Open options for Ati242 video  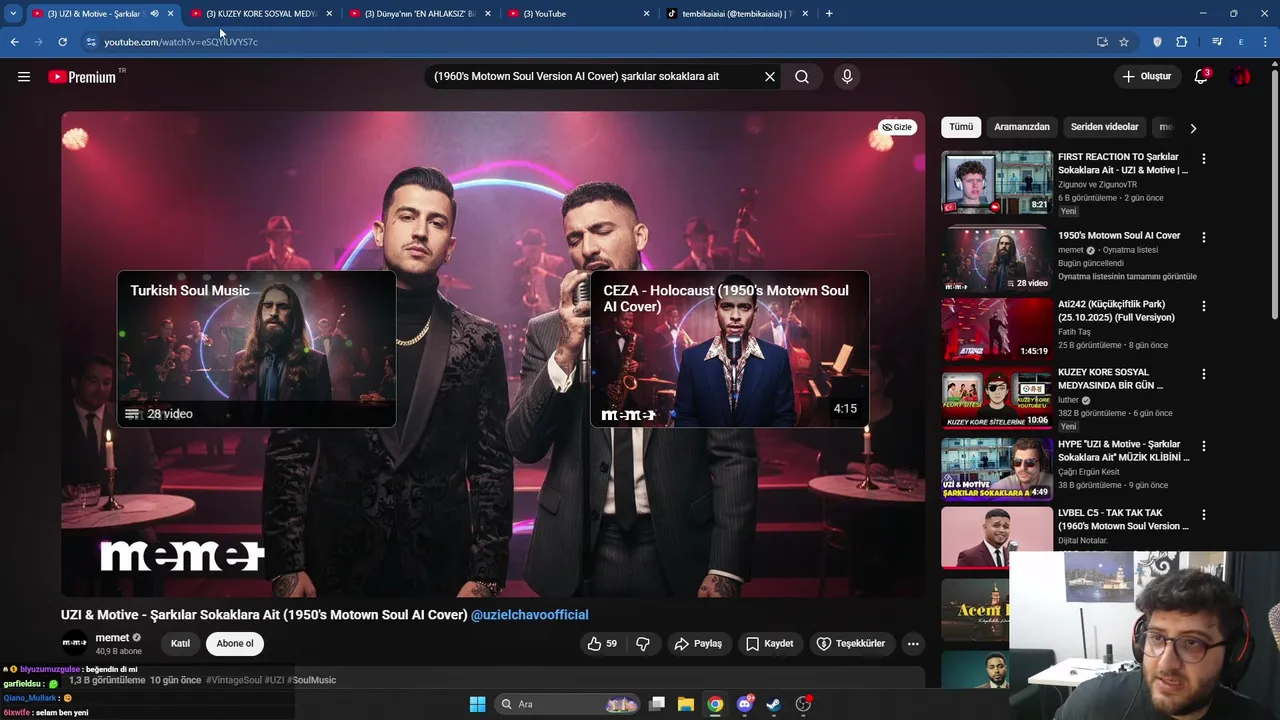pyautogui.click(x=1203, y=306)
